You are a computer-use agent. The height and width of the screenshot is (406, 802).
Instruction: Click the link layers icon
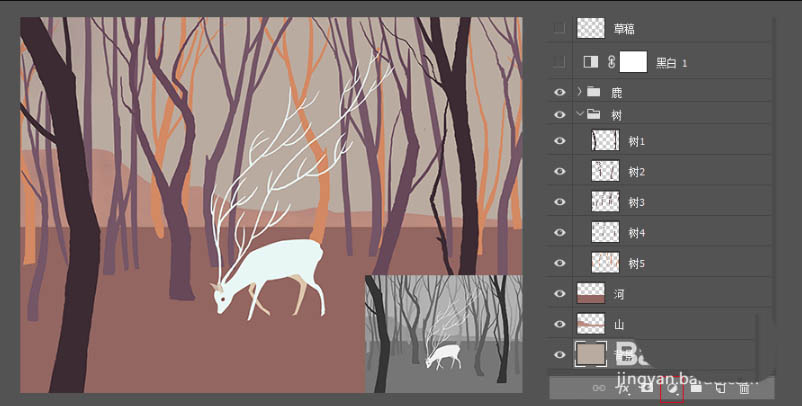click(x=598, y=389)
